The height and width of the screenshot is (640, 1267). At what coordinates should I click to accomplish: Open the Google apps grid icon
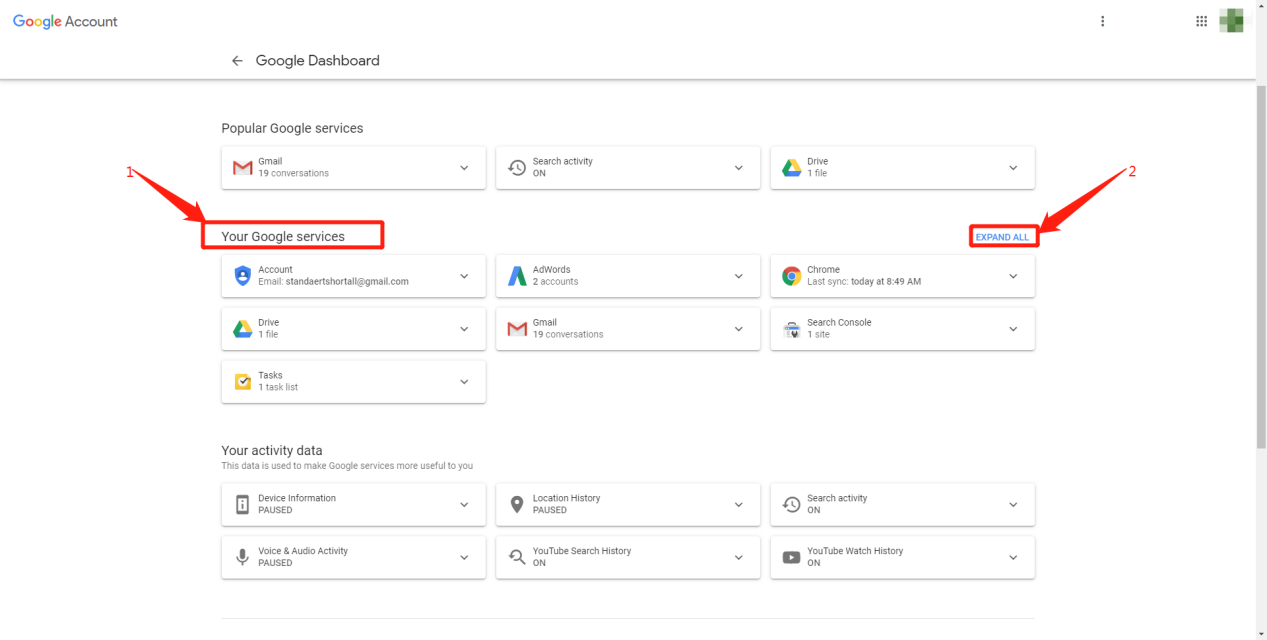click(1201, 21)
